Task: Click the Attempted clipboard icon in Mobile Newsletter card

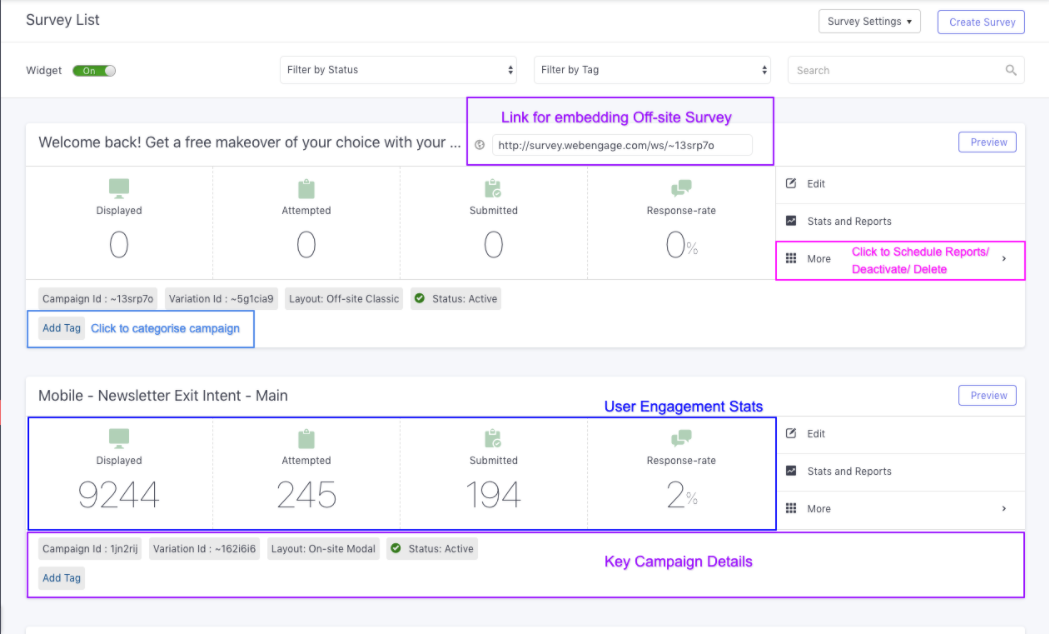Action: click(x=306, y=439)
